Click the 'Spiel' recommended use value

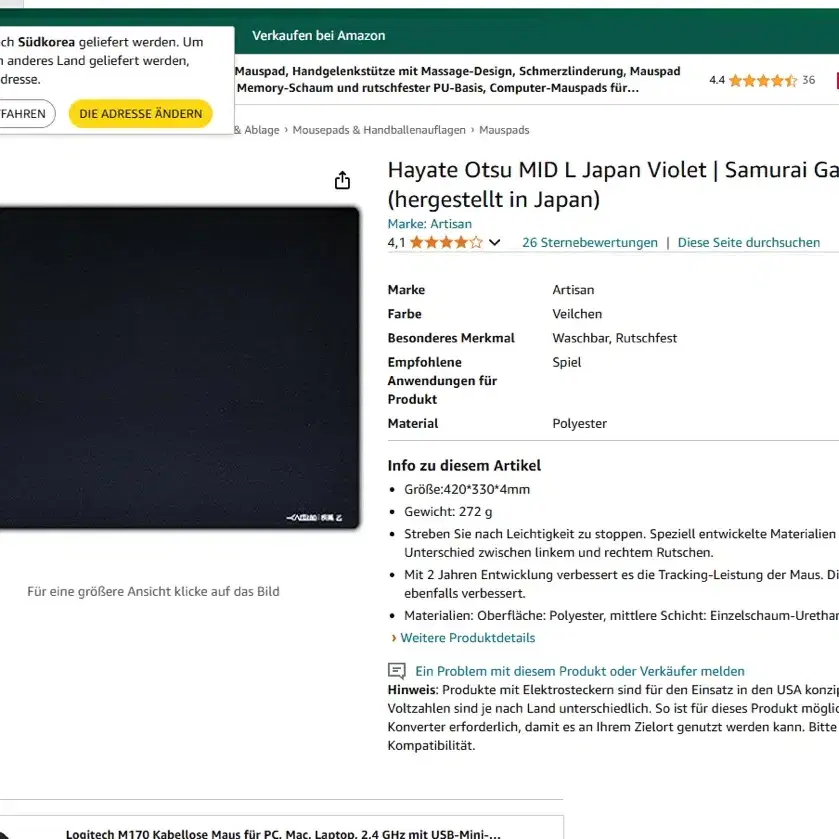coord(567,362)
